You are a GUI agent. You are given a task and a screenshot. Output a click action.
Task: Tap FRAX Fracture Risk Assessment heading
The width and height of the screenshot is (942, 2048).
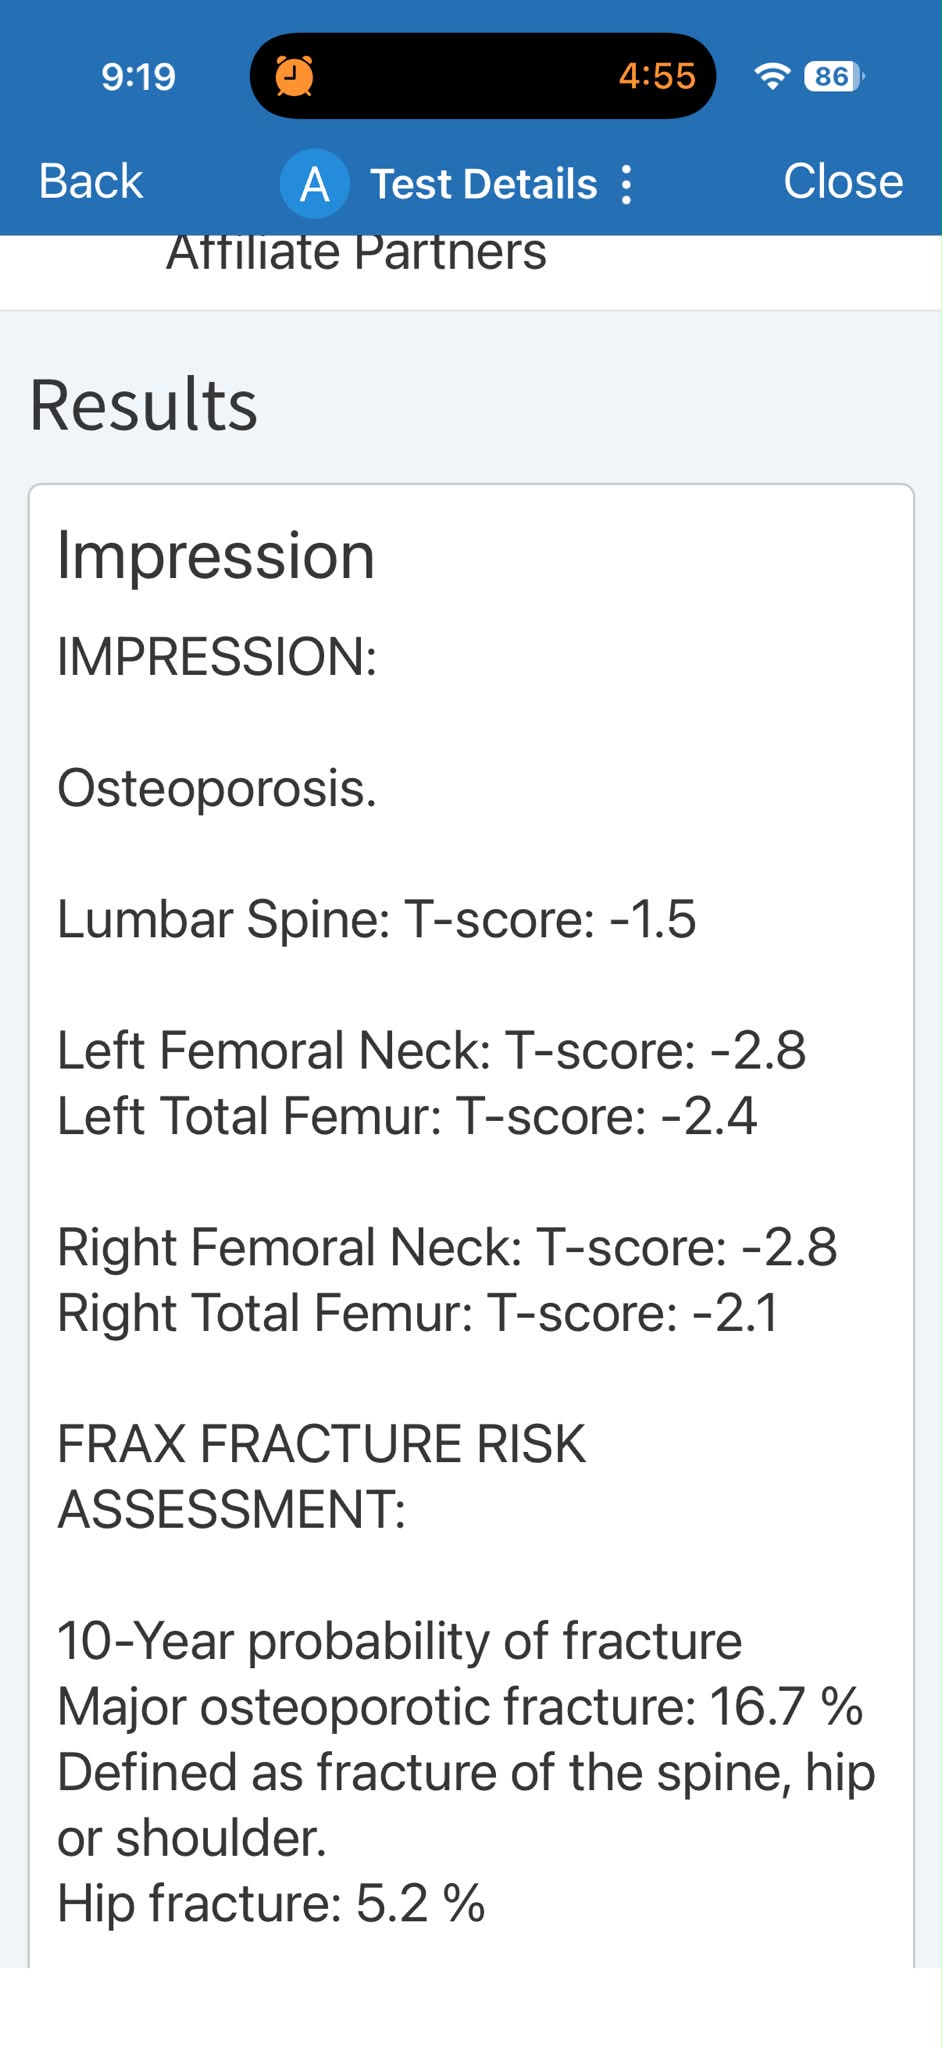tap(321, 1476)
